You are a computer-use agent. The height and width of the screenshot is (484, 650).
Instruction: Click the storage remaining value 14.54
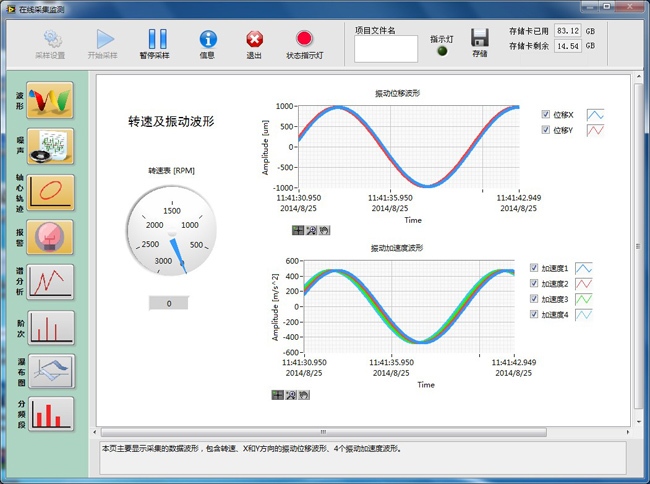click(x=568, y=46)
